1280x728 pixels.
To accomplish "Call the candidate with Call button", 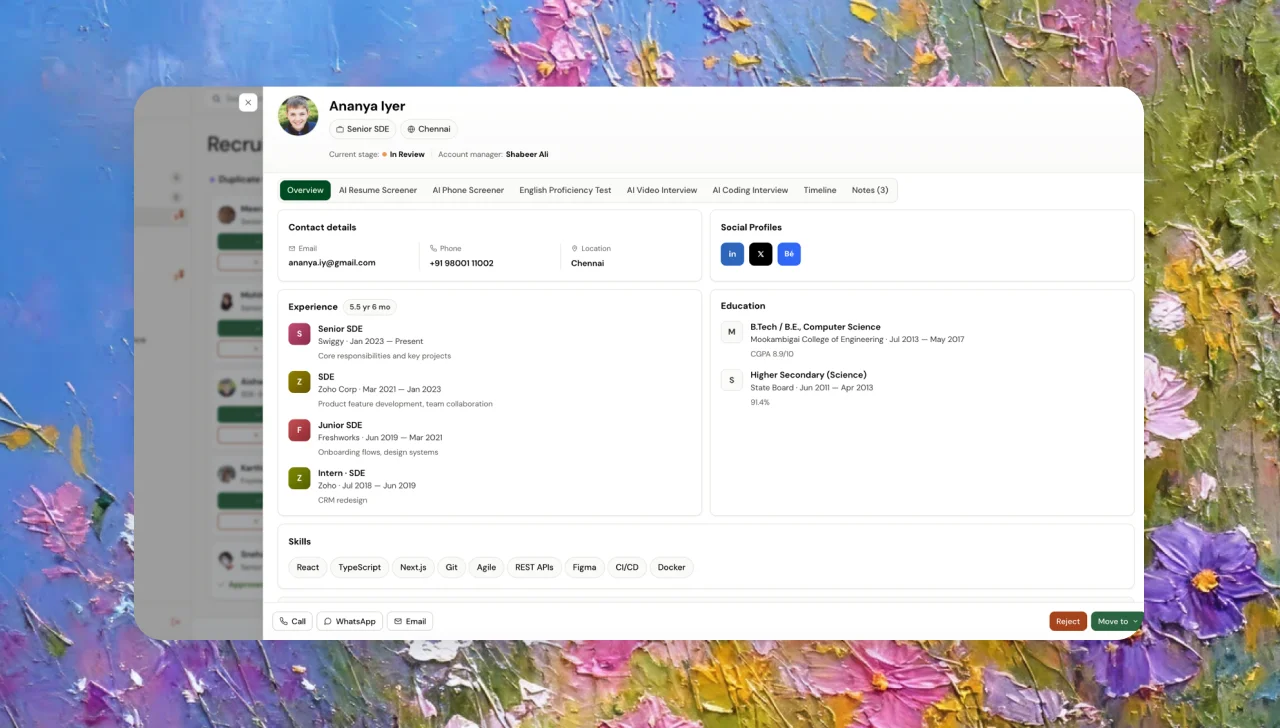I will [293, 621].
